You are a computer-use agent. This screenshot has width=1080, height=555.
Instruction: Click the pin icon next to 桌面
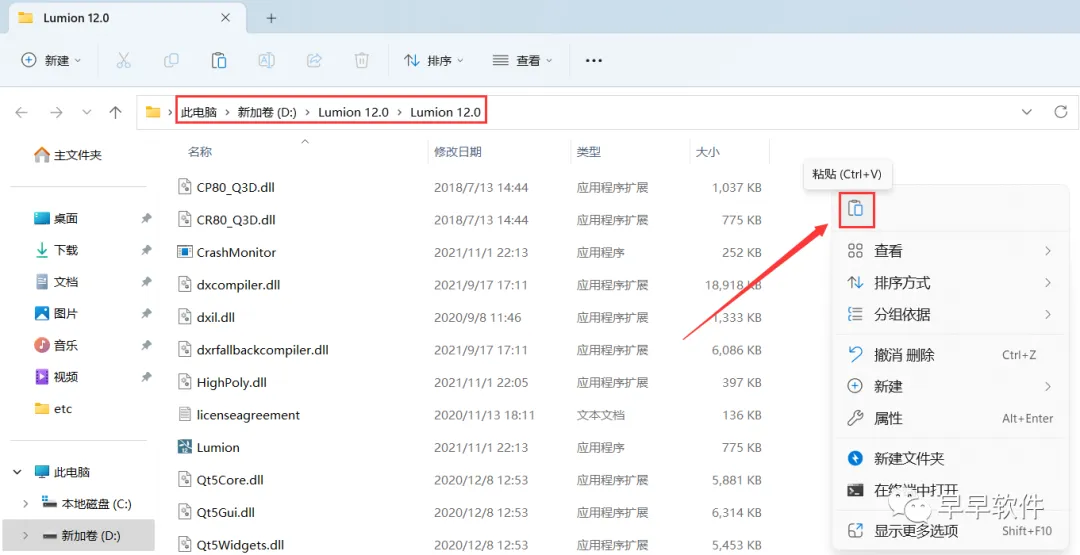(146, 218)
